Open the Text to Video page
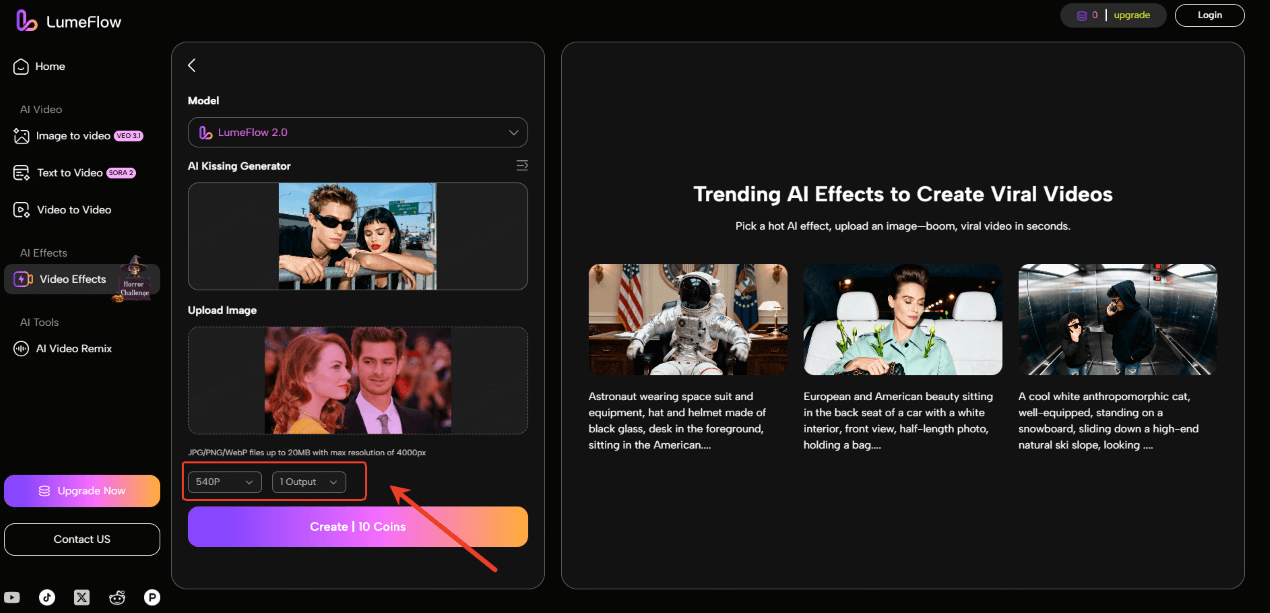 point(70,173)
